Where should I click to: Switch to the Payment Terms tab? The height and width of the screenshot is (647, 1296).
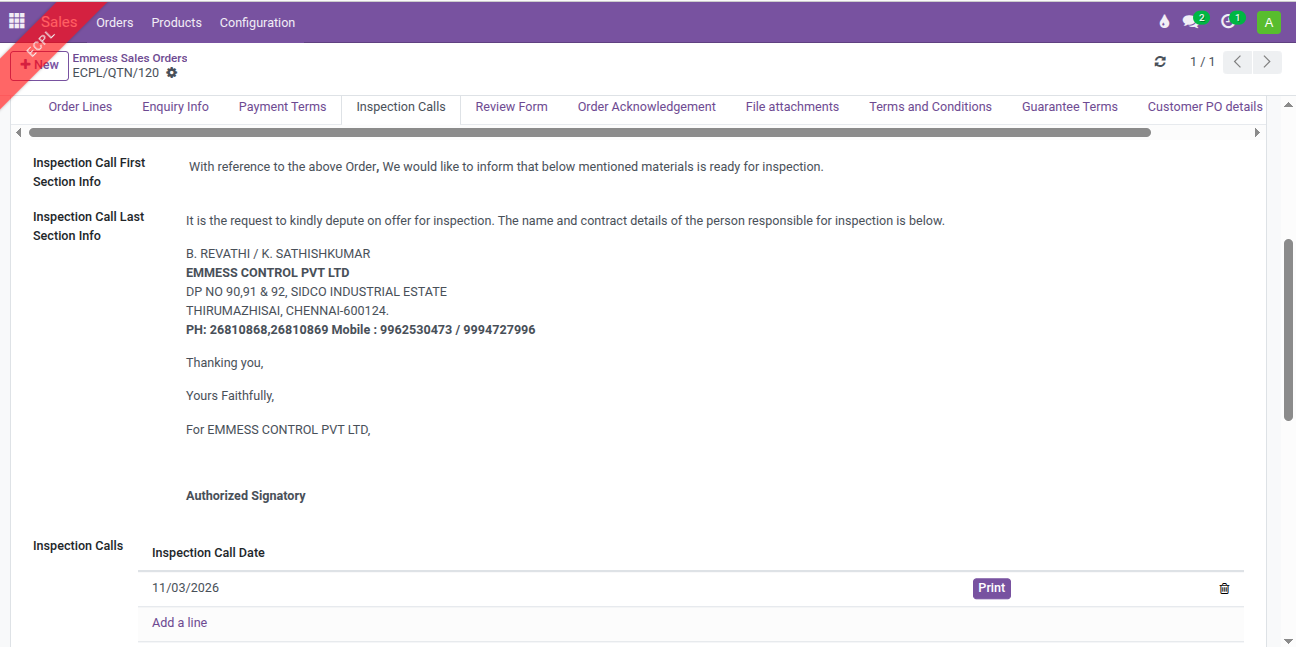[282, 107]
